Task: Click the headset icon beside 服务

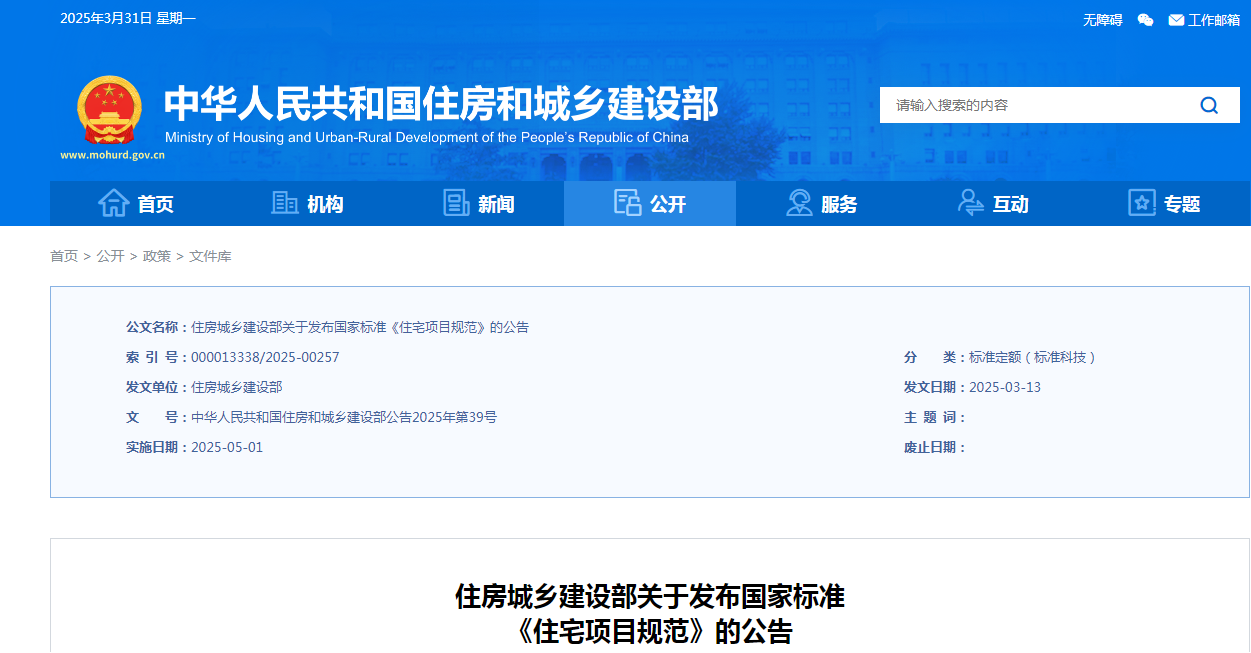Action: point(799,203)
